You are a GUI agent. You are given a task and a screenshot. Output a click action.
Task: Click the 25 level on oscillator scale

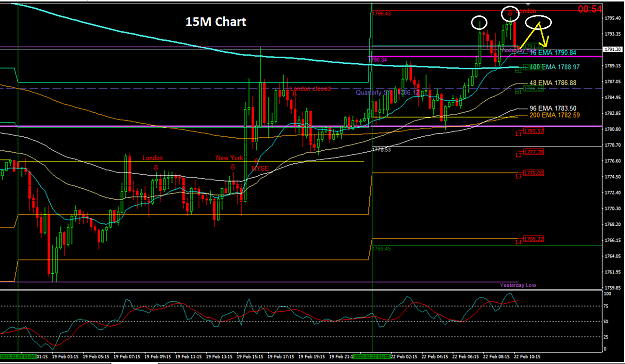coord(607,336)
